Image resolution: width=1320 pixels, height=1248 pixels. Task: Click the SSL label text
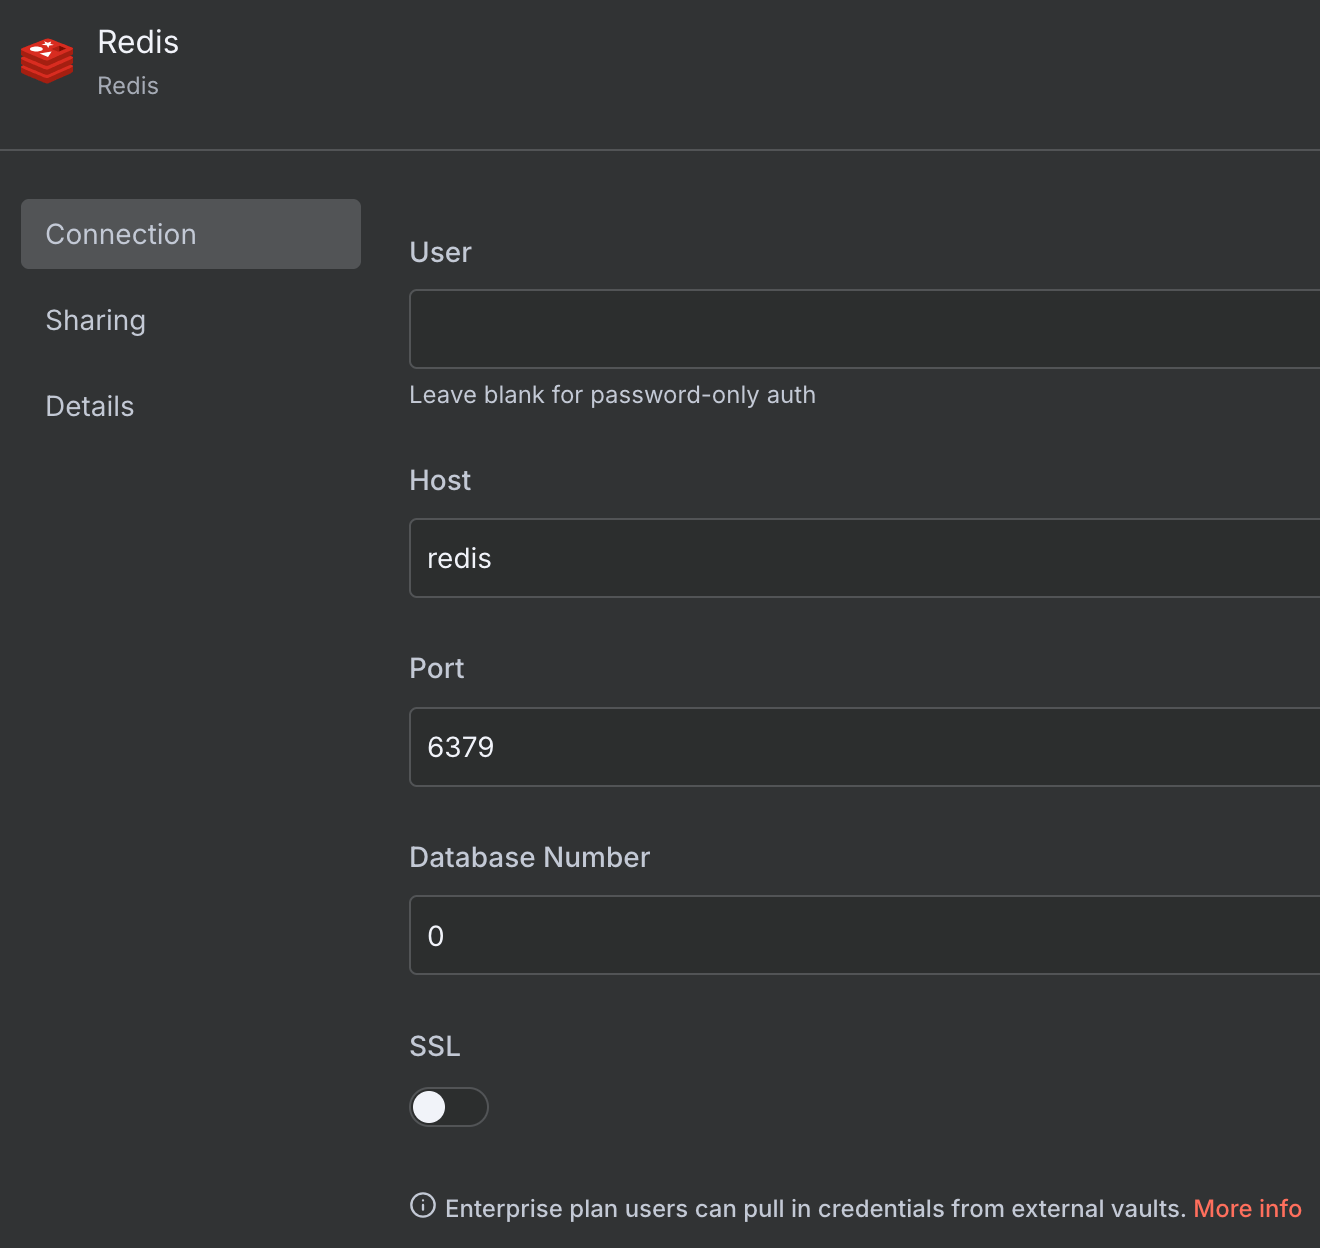tap(435, 1046)
